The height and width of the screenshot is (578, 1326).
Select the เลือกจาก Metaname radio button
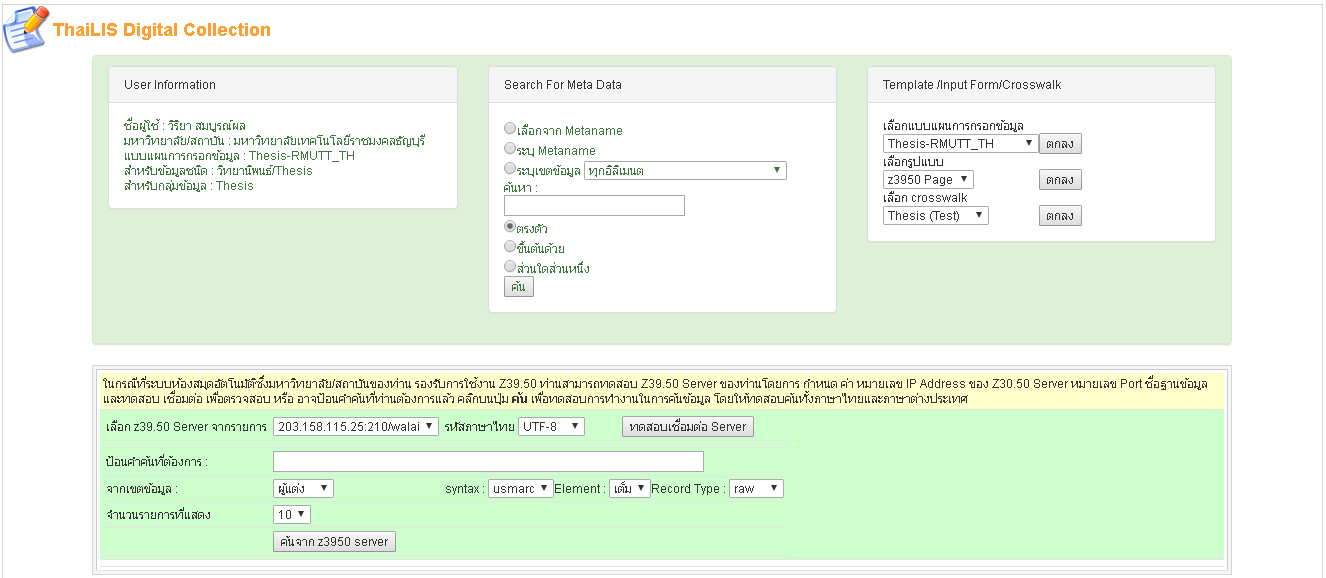pos(510,129)
